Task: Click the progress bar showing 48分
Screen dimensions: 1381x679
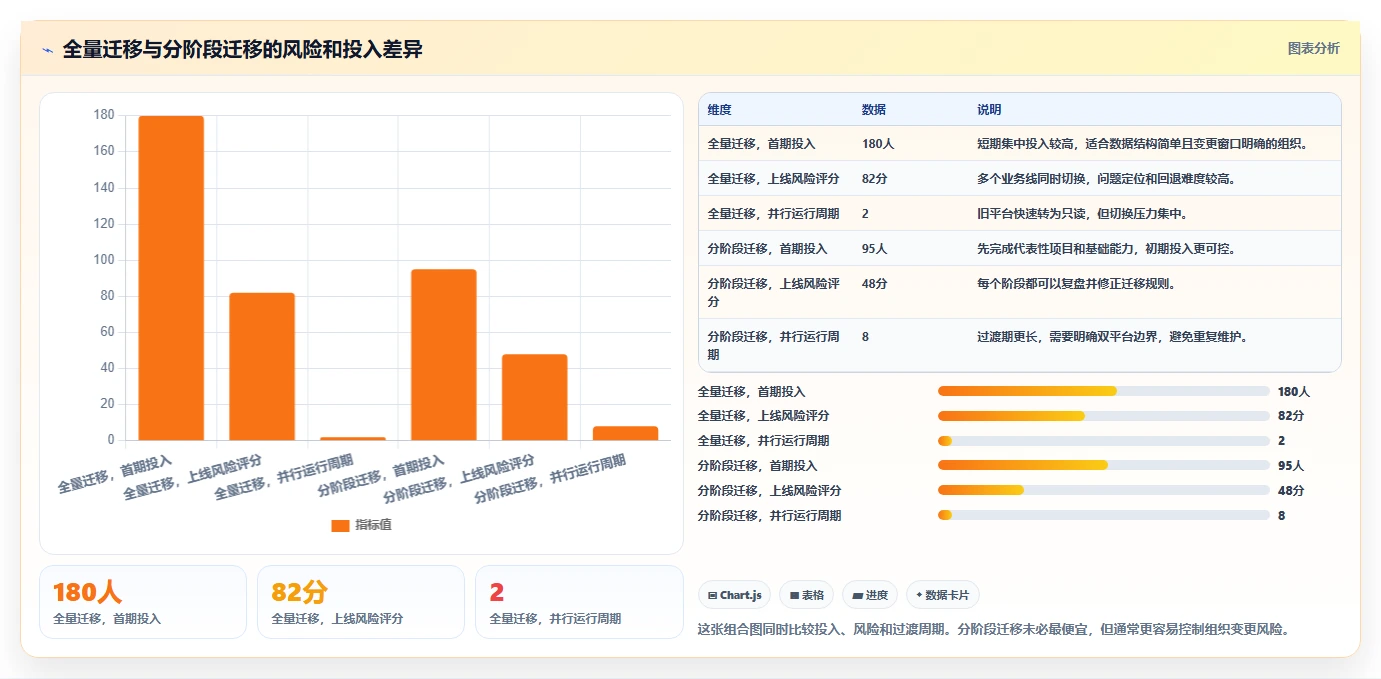Action: point(1104,490)
